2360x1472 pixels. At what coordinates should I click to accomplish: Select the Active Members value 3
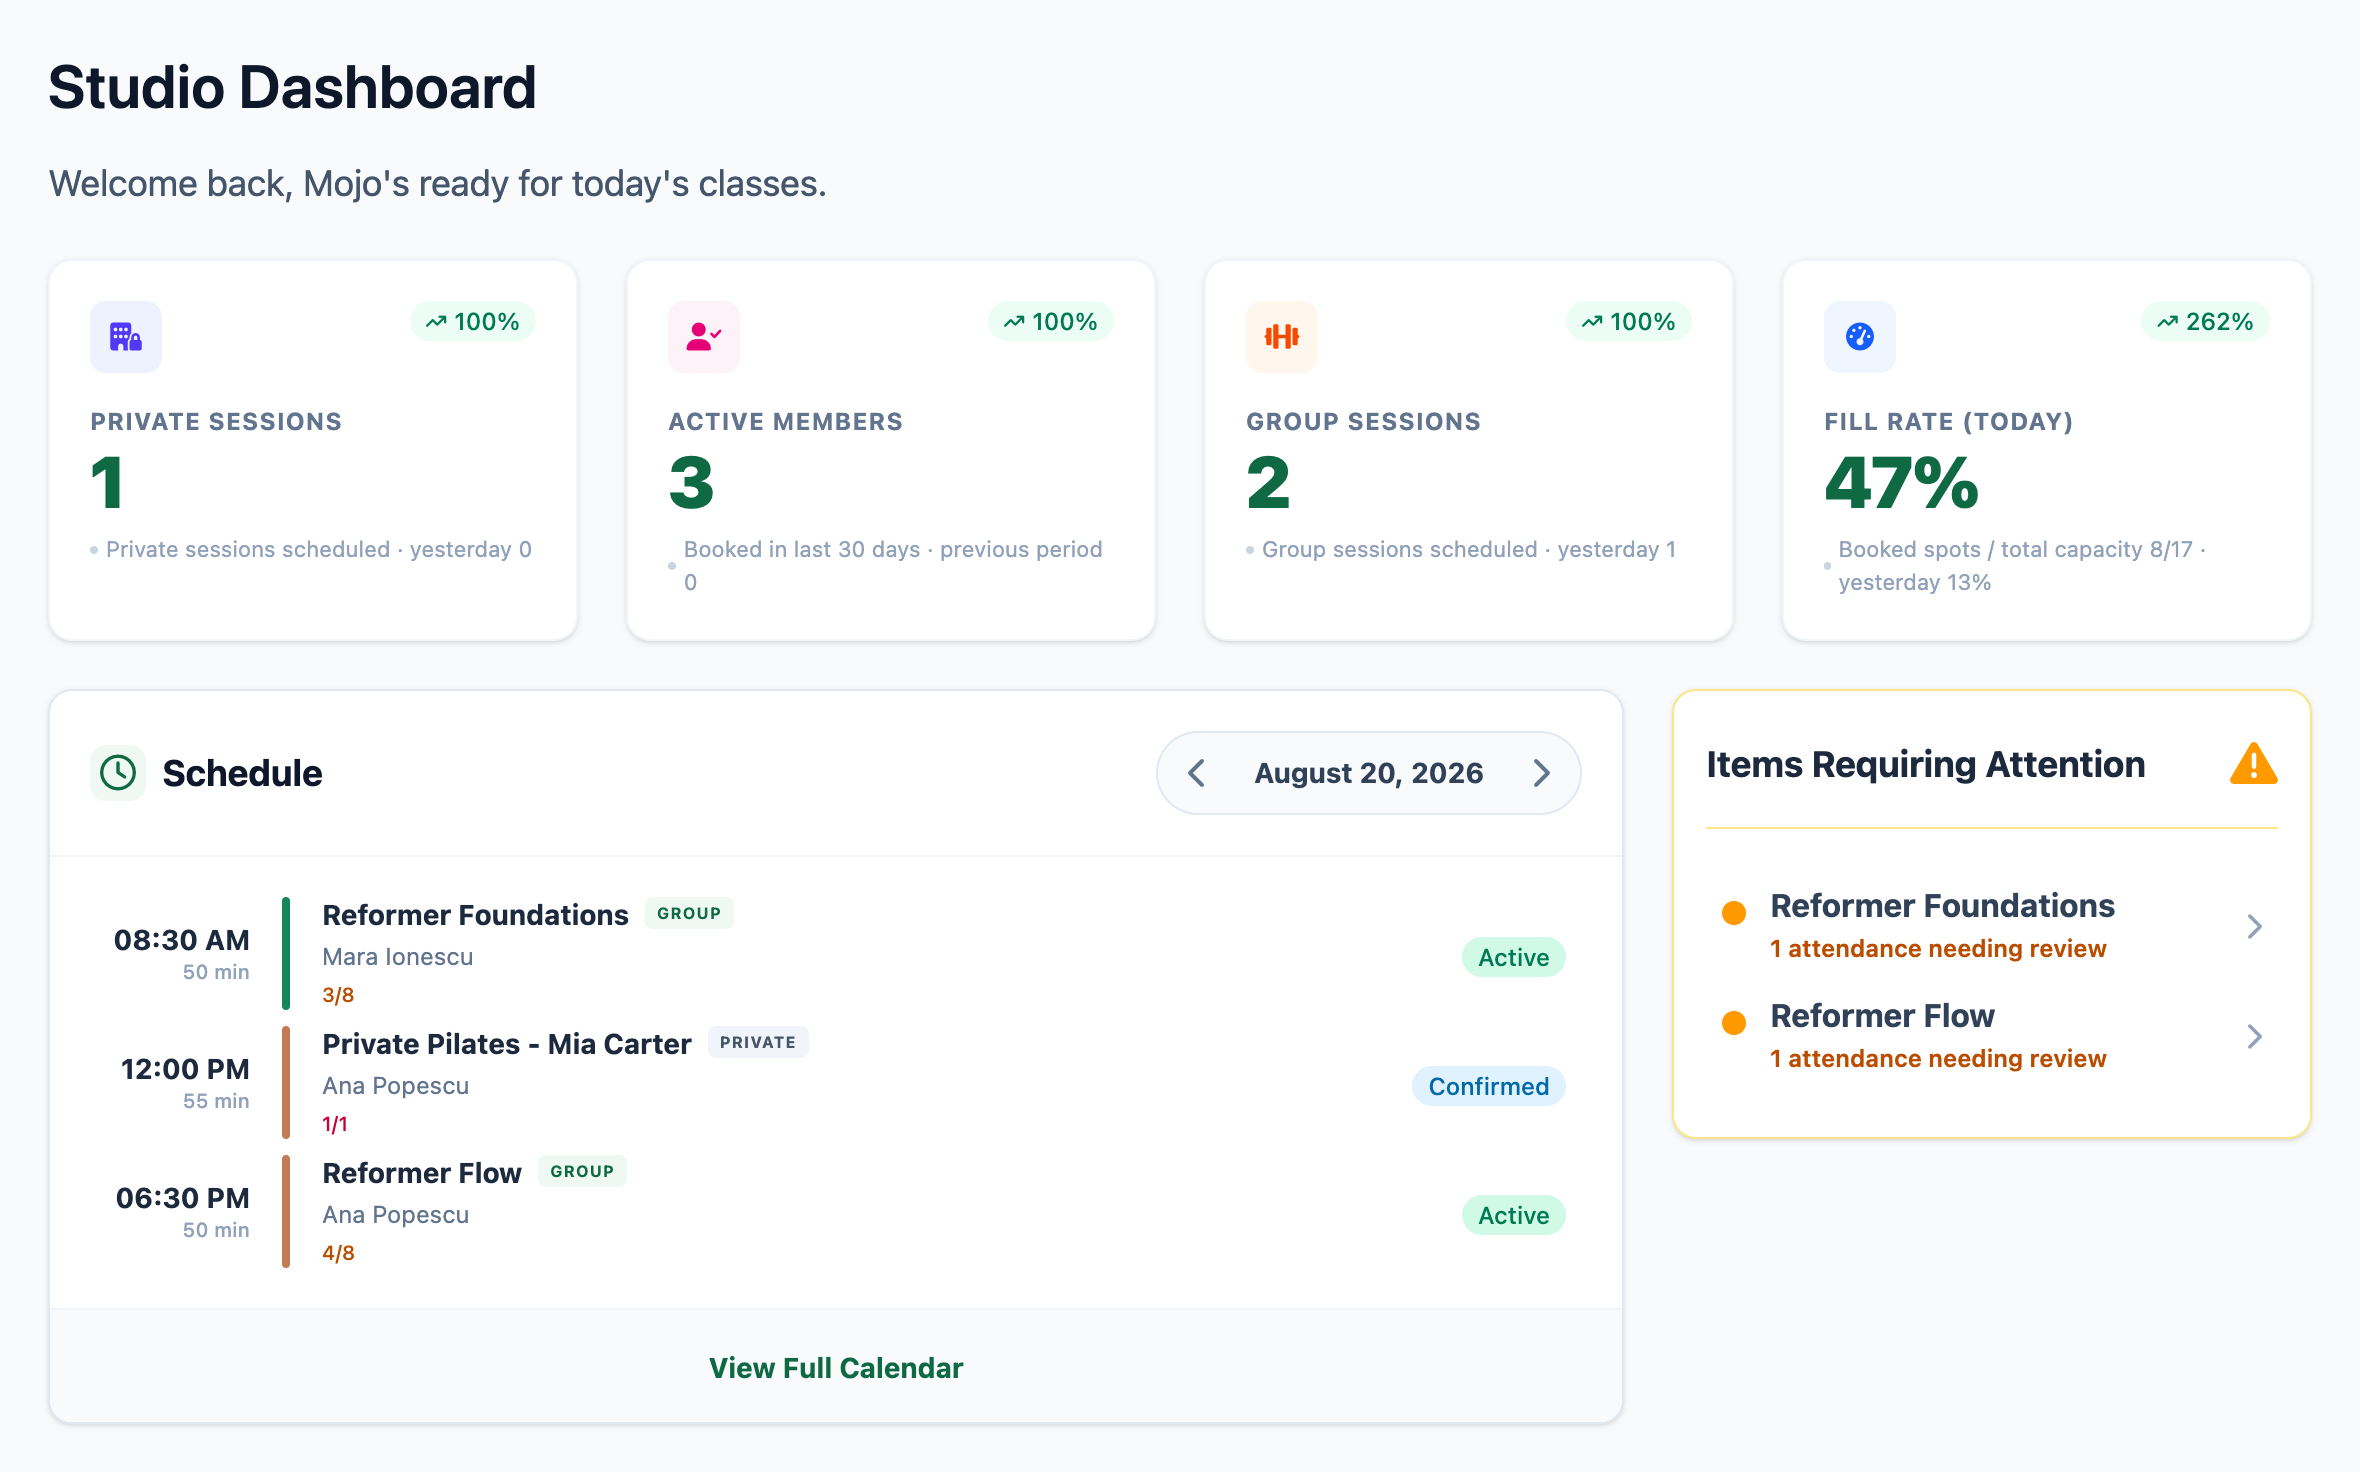692,483
